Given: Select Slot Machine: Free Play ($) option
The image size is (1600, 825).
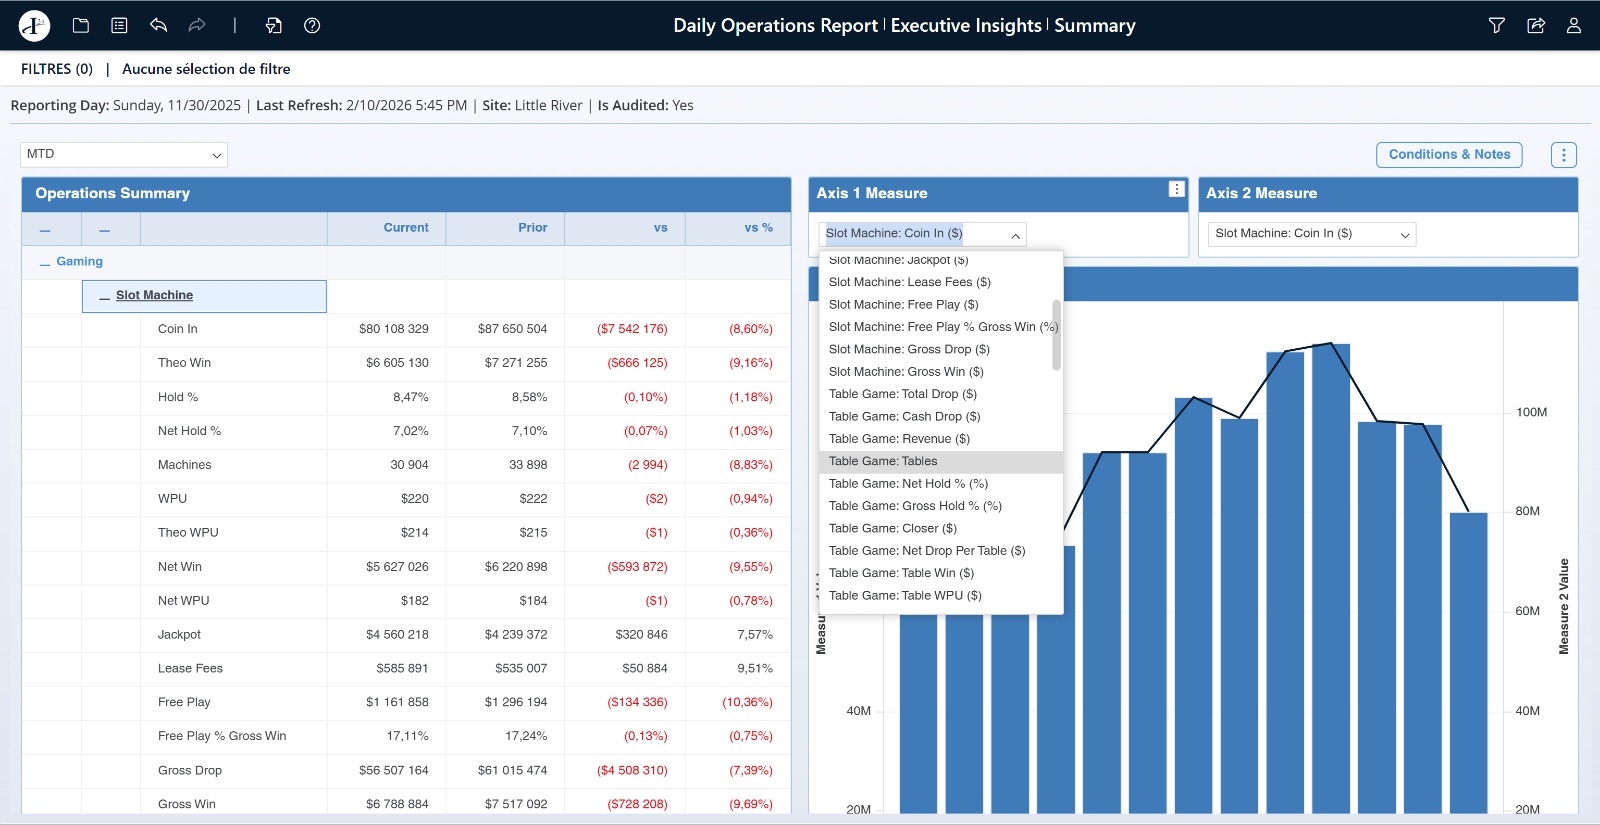Looking at the screenshot, I should coord(941,304).
